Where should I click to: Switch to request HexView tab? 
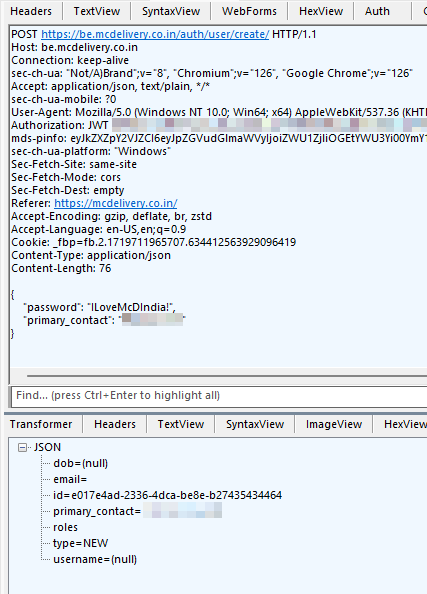tap(321, 11)
